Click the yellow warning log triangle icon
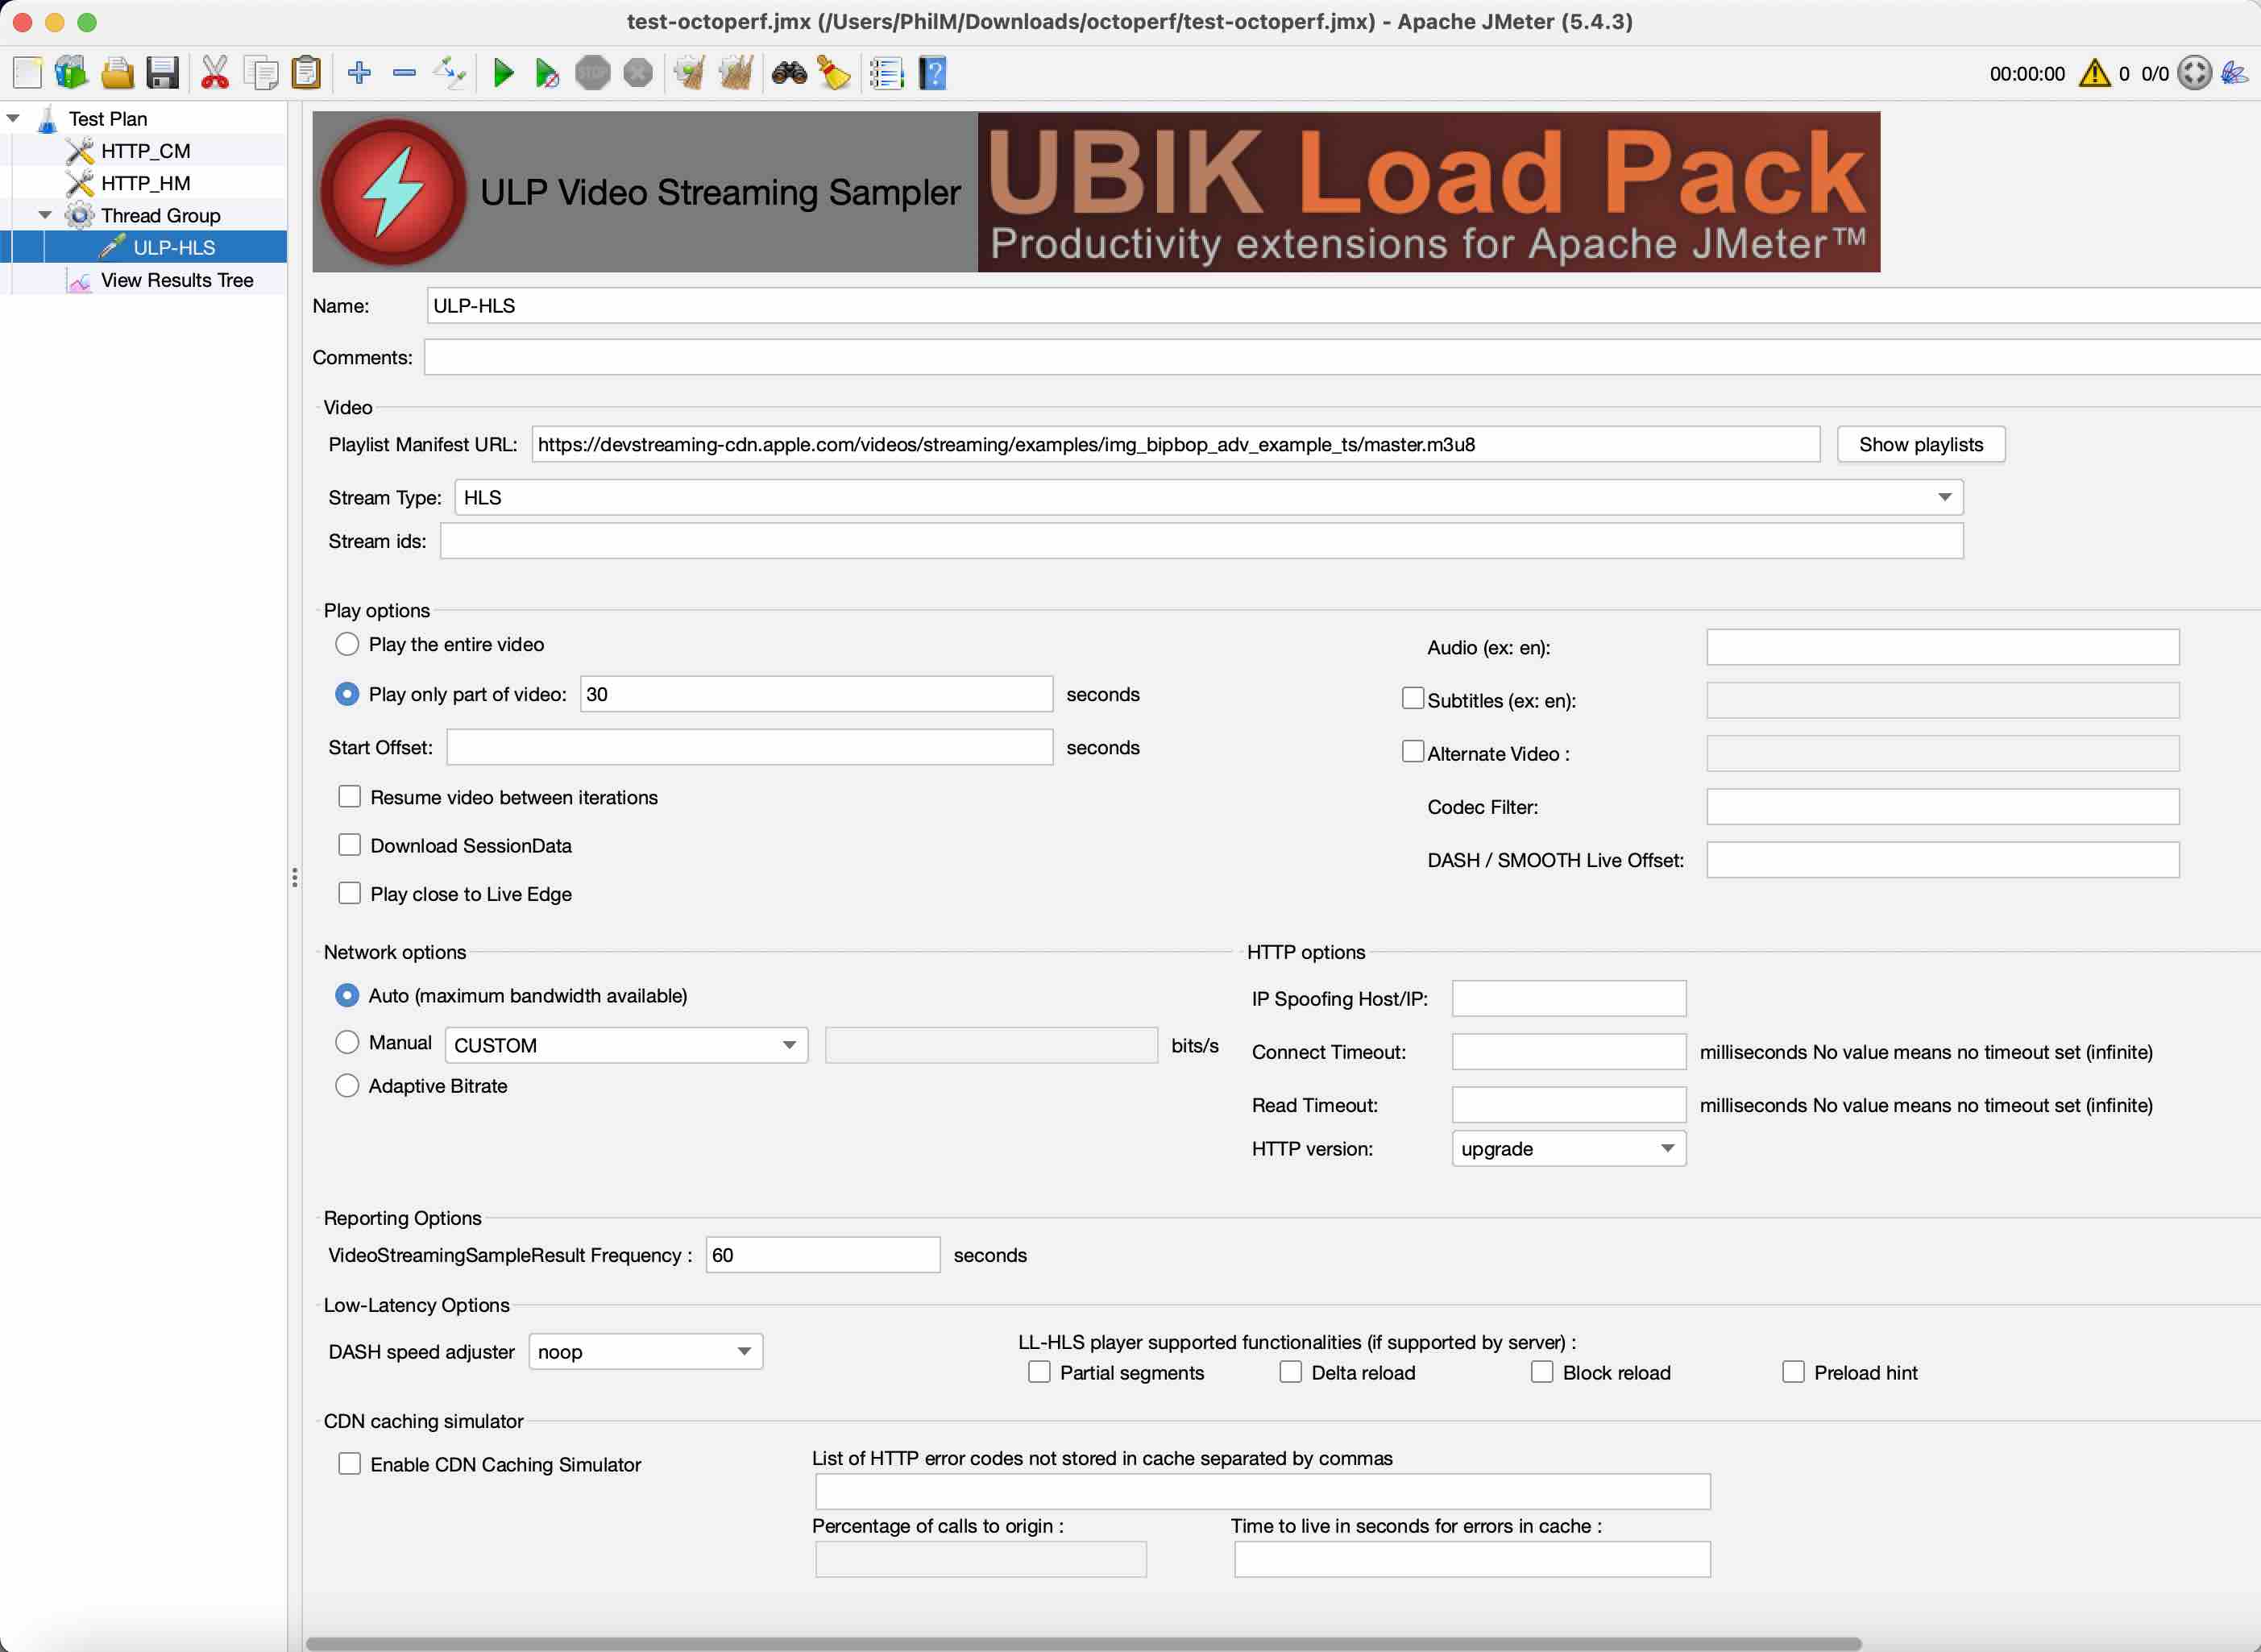 click(x=2094, y=73)
